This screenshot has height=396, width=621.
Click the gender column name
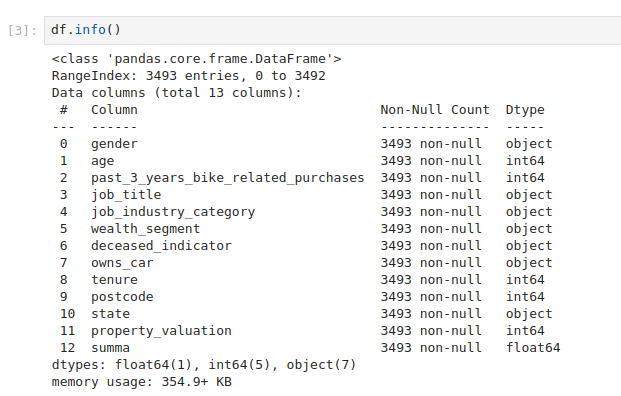point(114,144)
